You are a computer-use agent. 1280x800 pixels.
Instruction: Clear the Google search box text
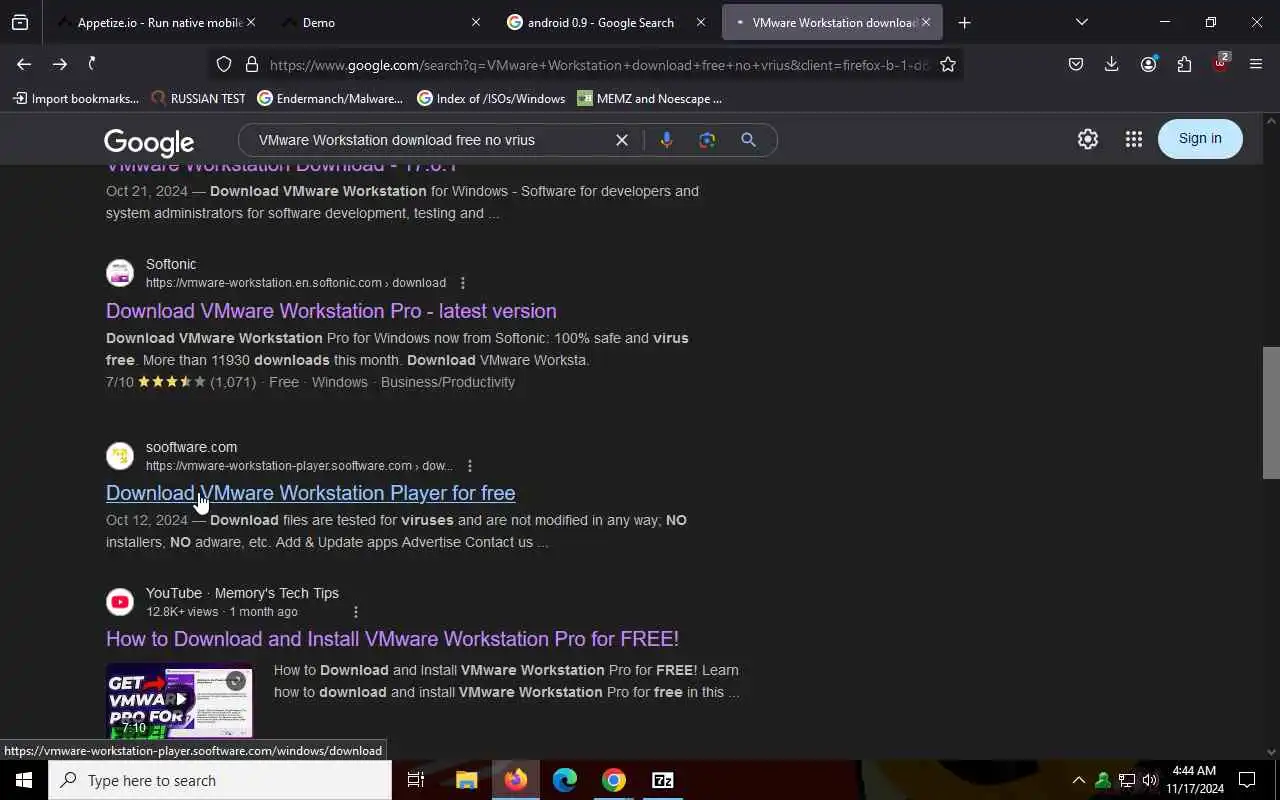tap(622, 140)
